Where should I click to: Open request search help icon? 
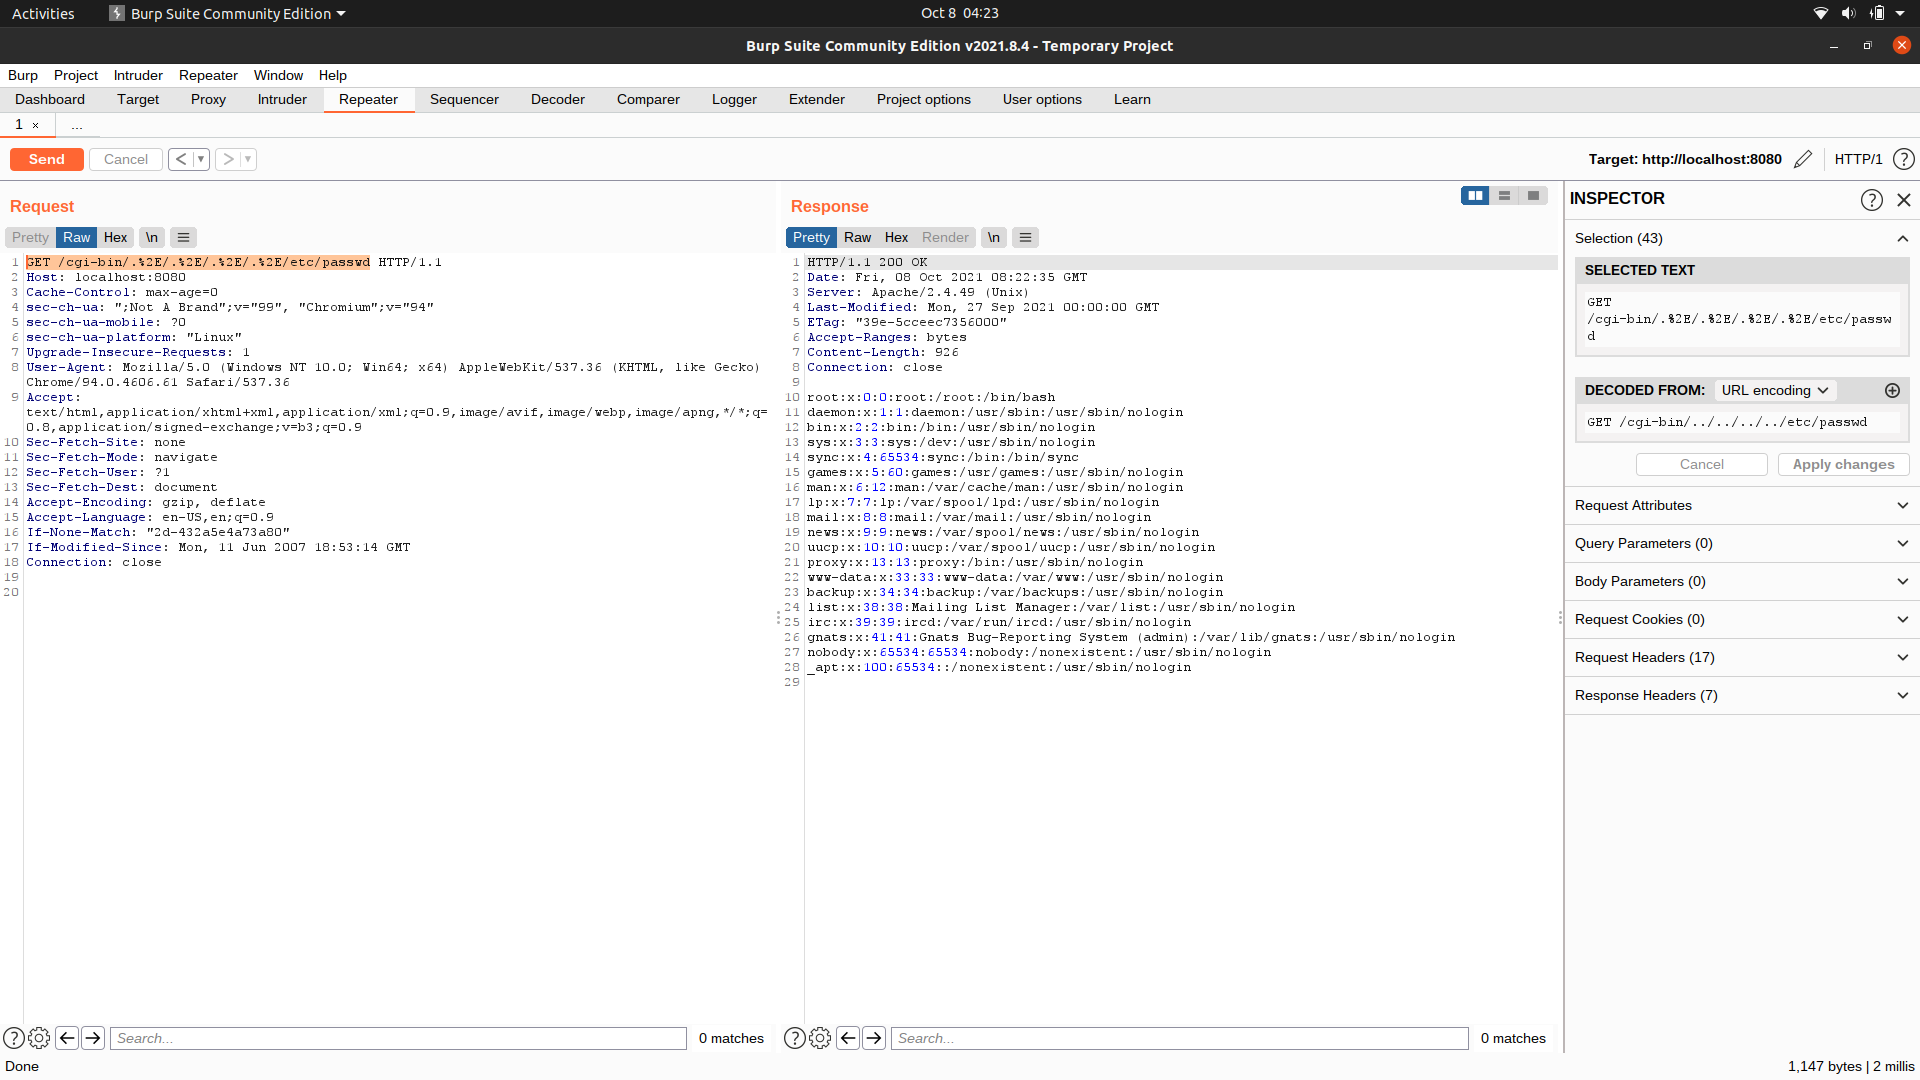pyautogui.click(x=14, y=1038)
